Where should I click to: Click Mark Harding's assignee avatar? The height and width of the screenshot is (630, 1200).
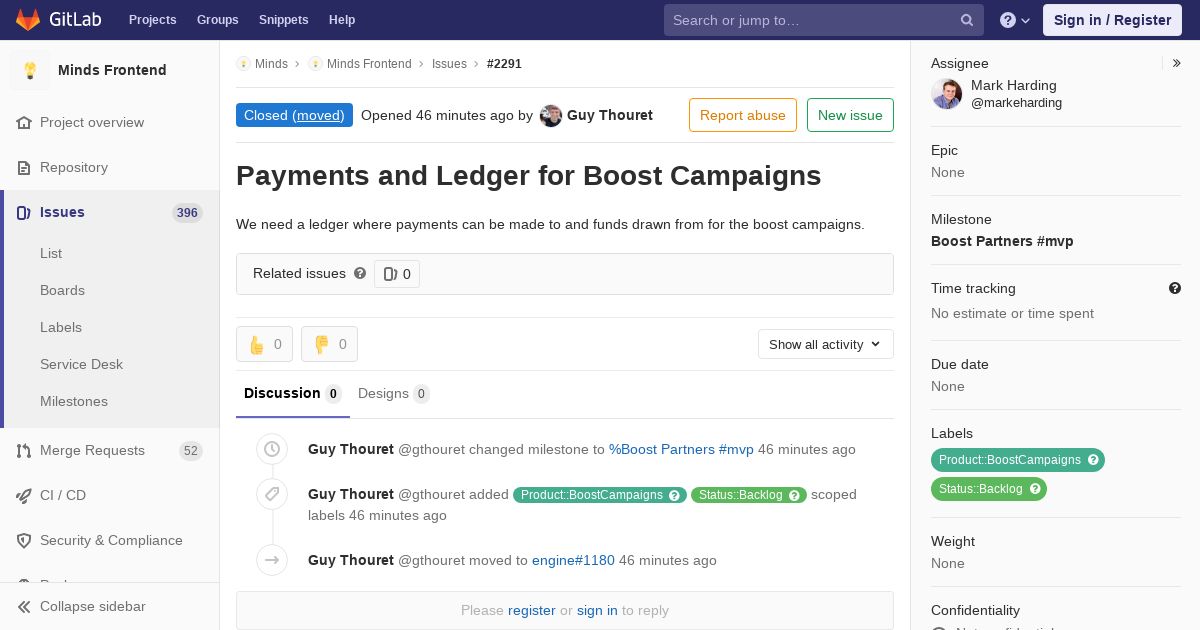(x=947, y=94)
